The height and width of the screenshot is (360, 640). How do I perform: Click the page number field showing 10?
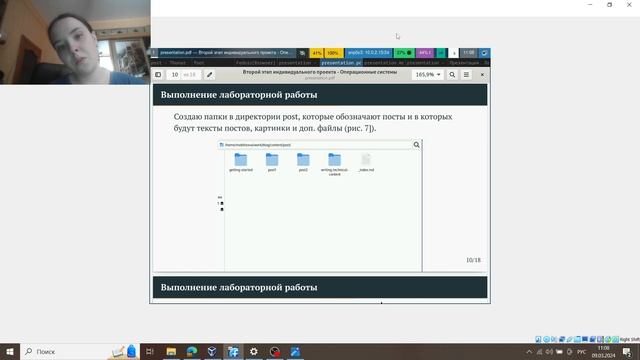pyautogui.click(x=175, y=75)
